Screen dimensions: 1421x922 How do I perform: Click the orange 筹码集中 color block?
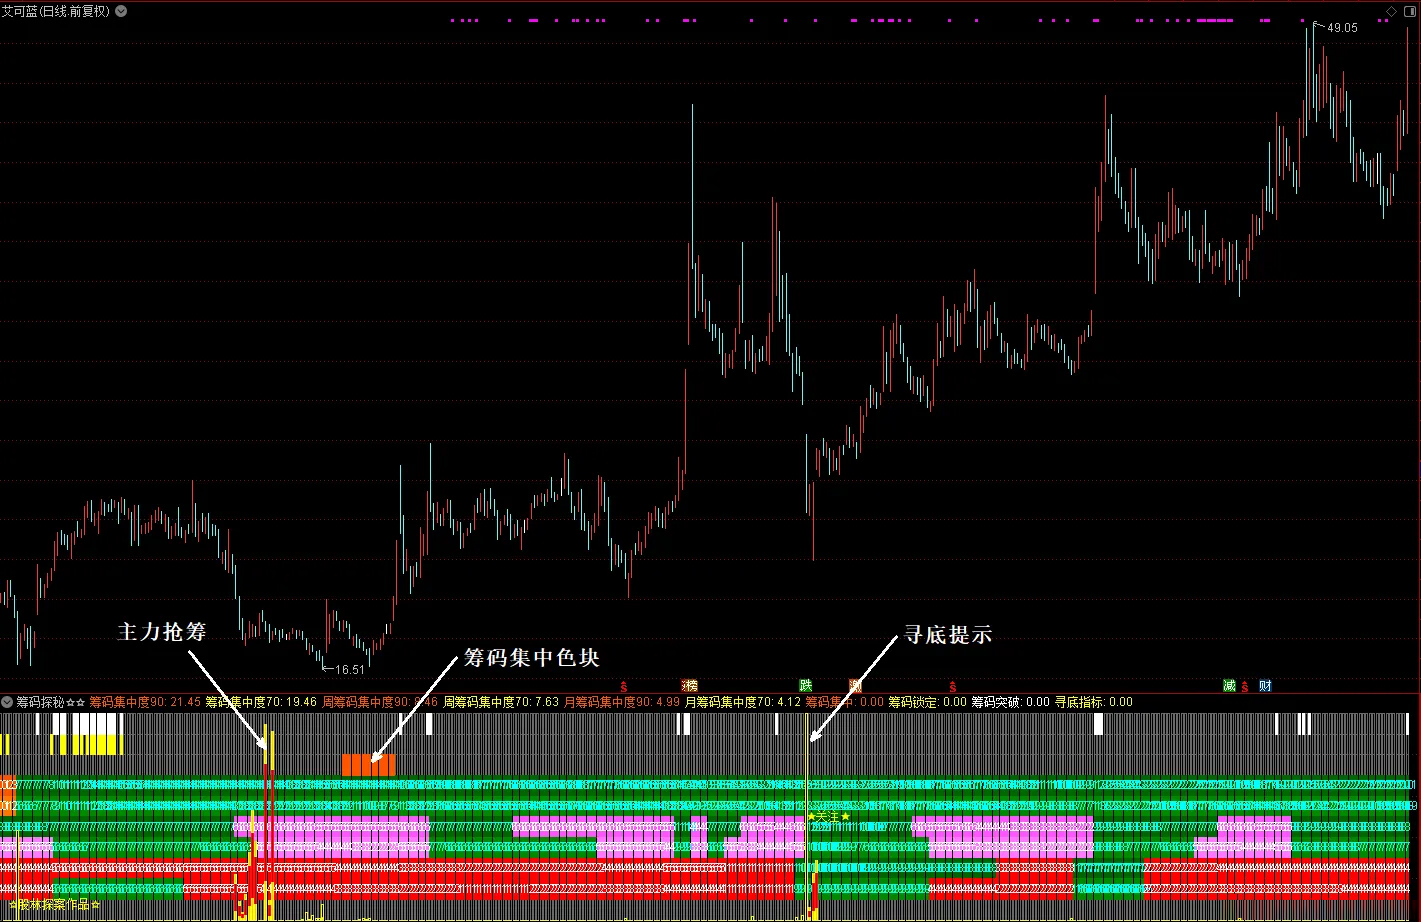click(x=369, y=765)
